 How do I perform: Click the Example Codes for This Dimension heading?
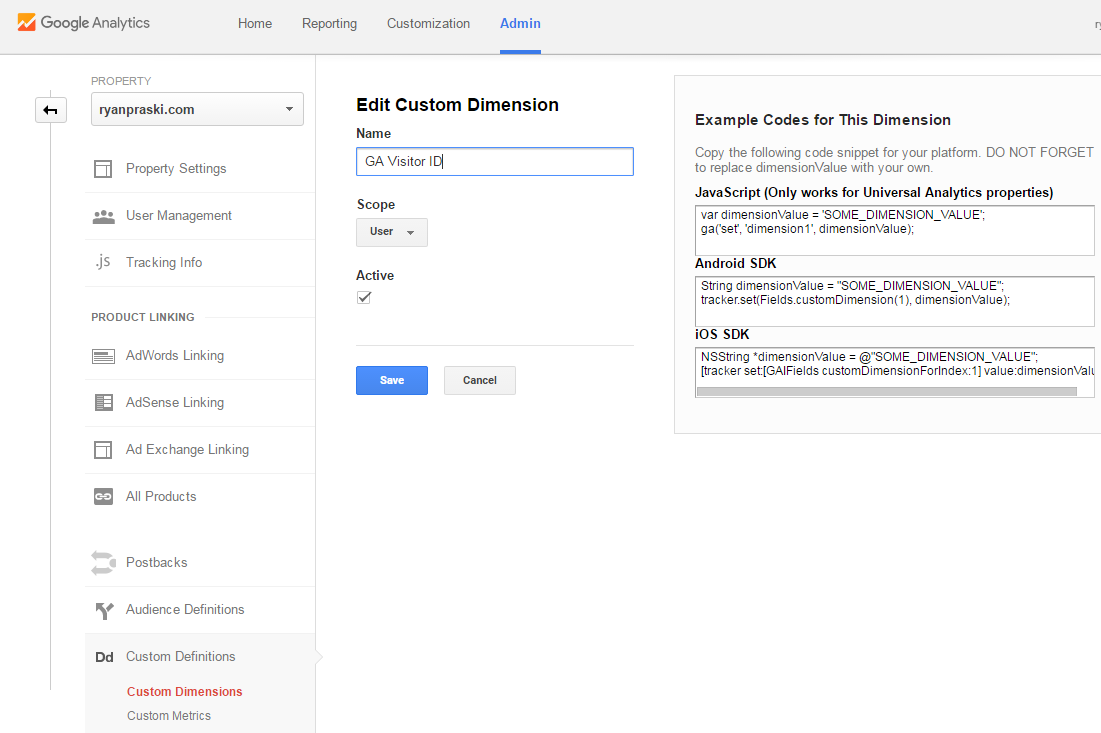click(x=823, y=120)
